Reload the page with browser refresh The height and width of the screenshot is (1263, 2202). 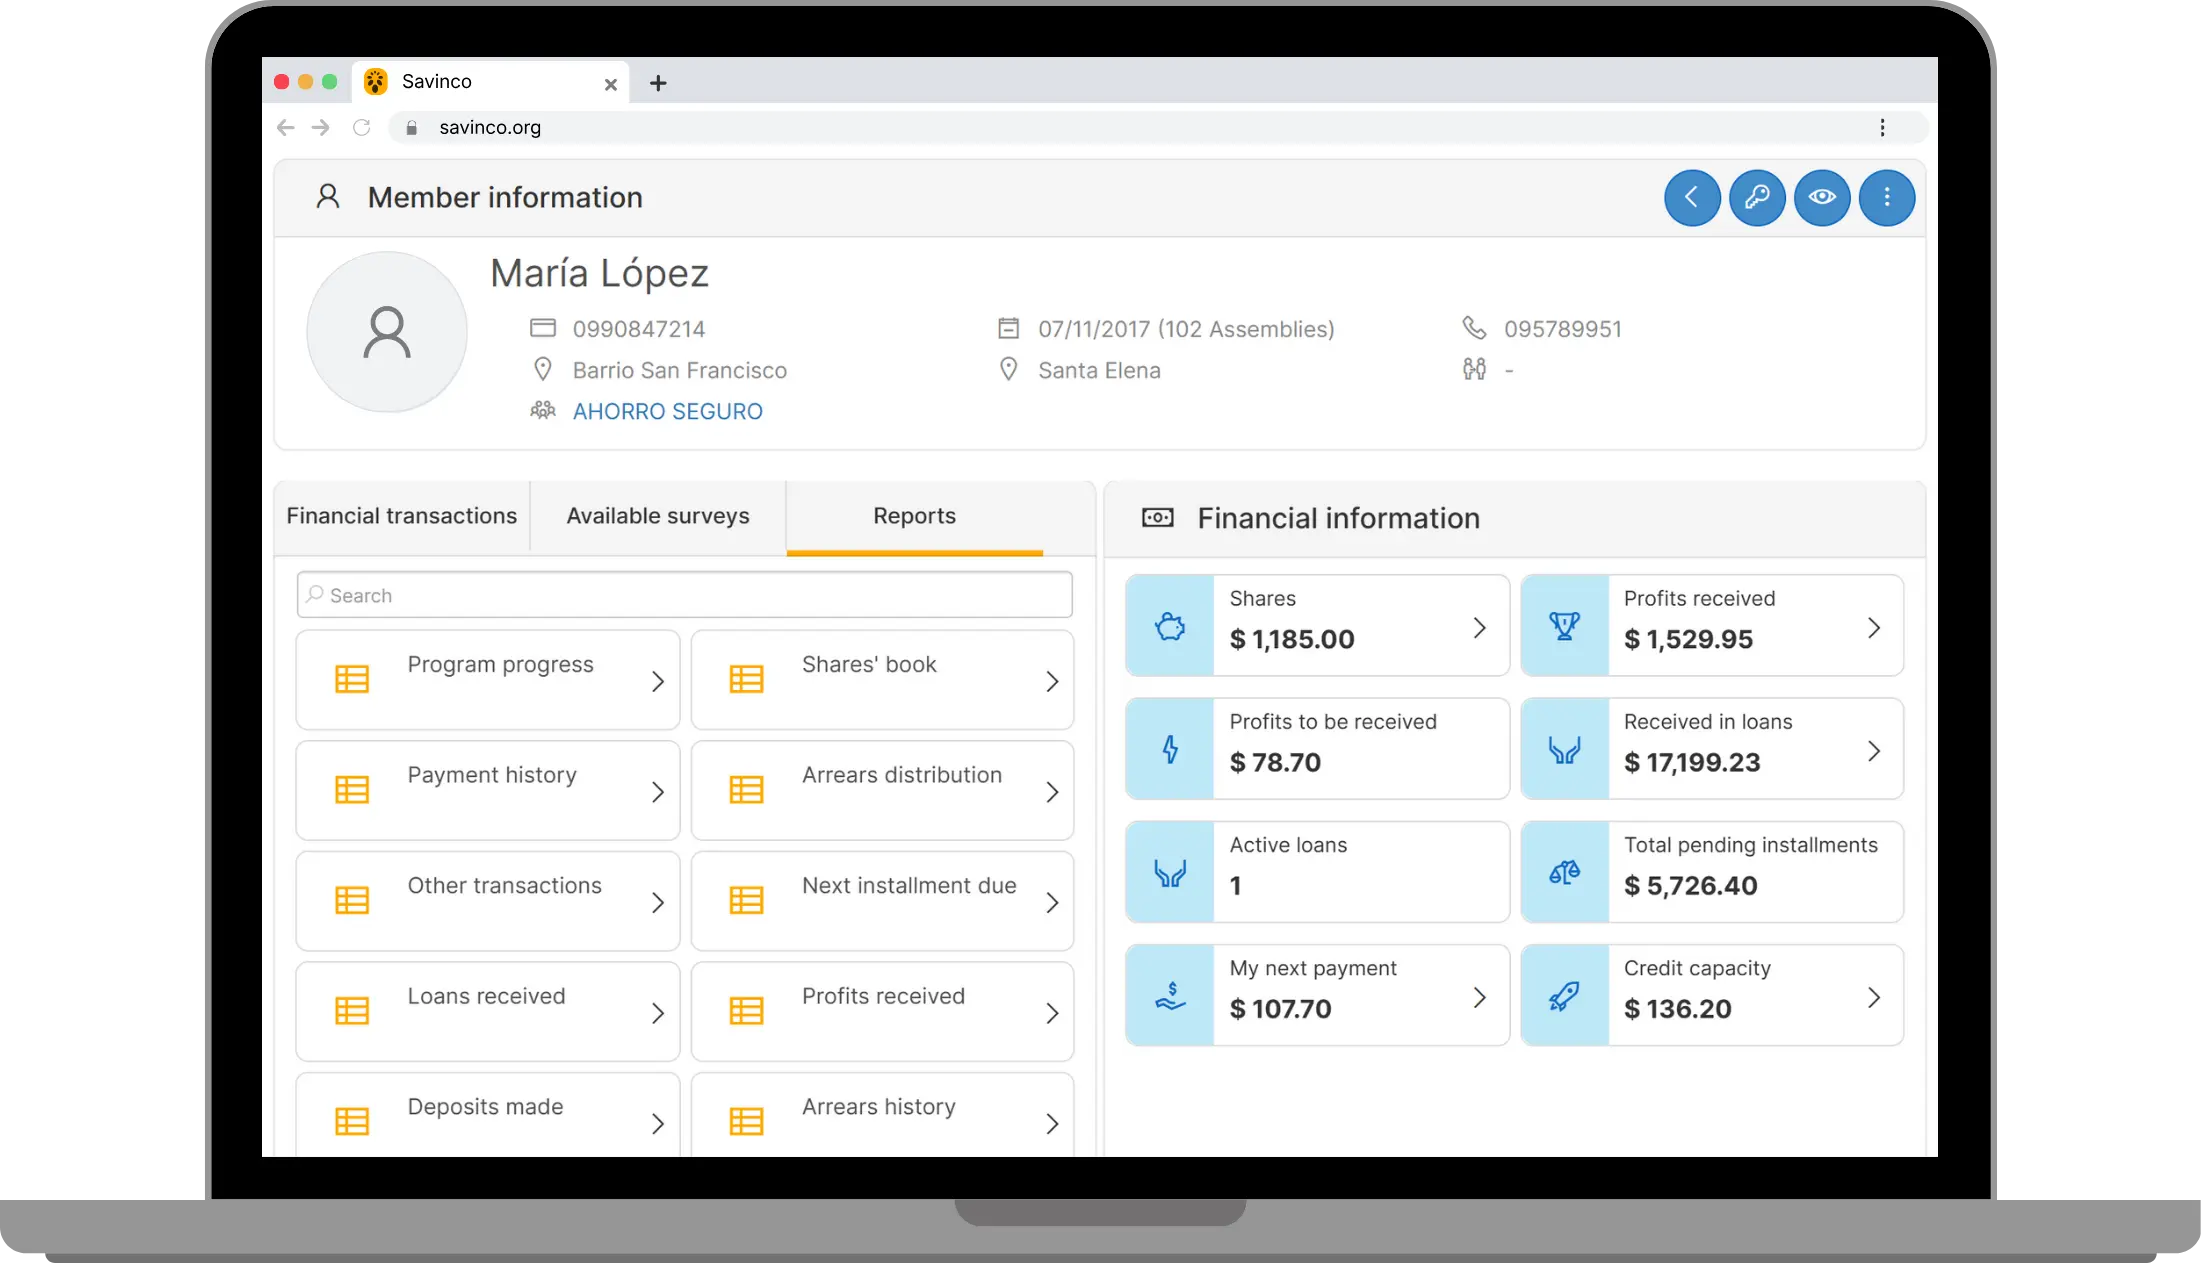pyautogui.click(x=362, y=127)
